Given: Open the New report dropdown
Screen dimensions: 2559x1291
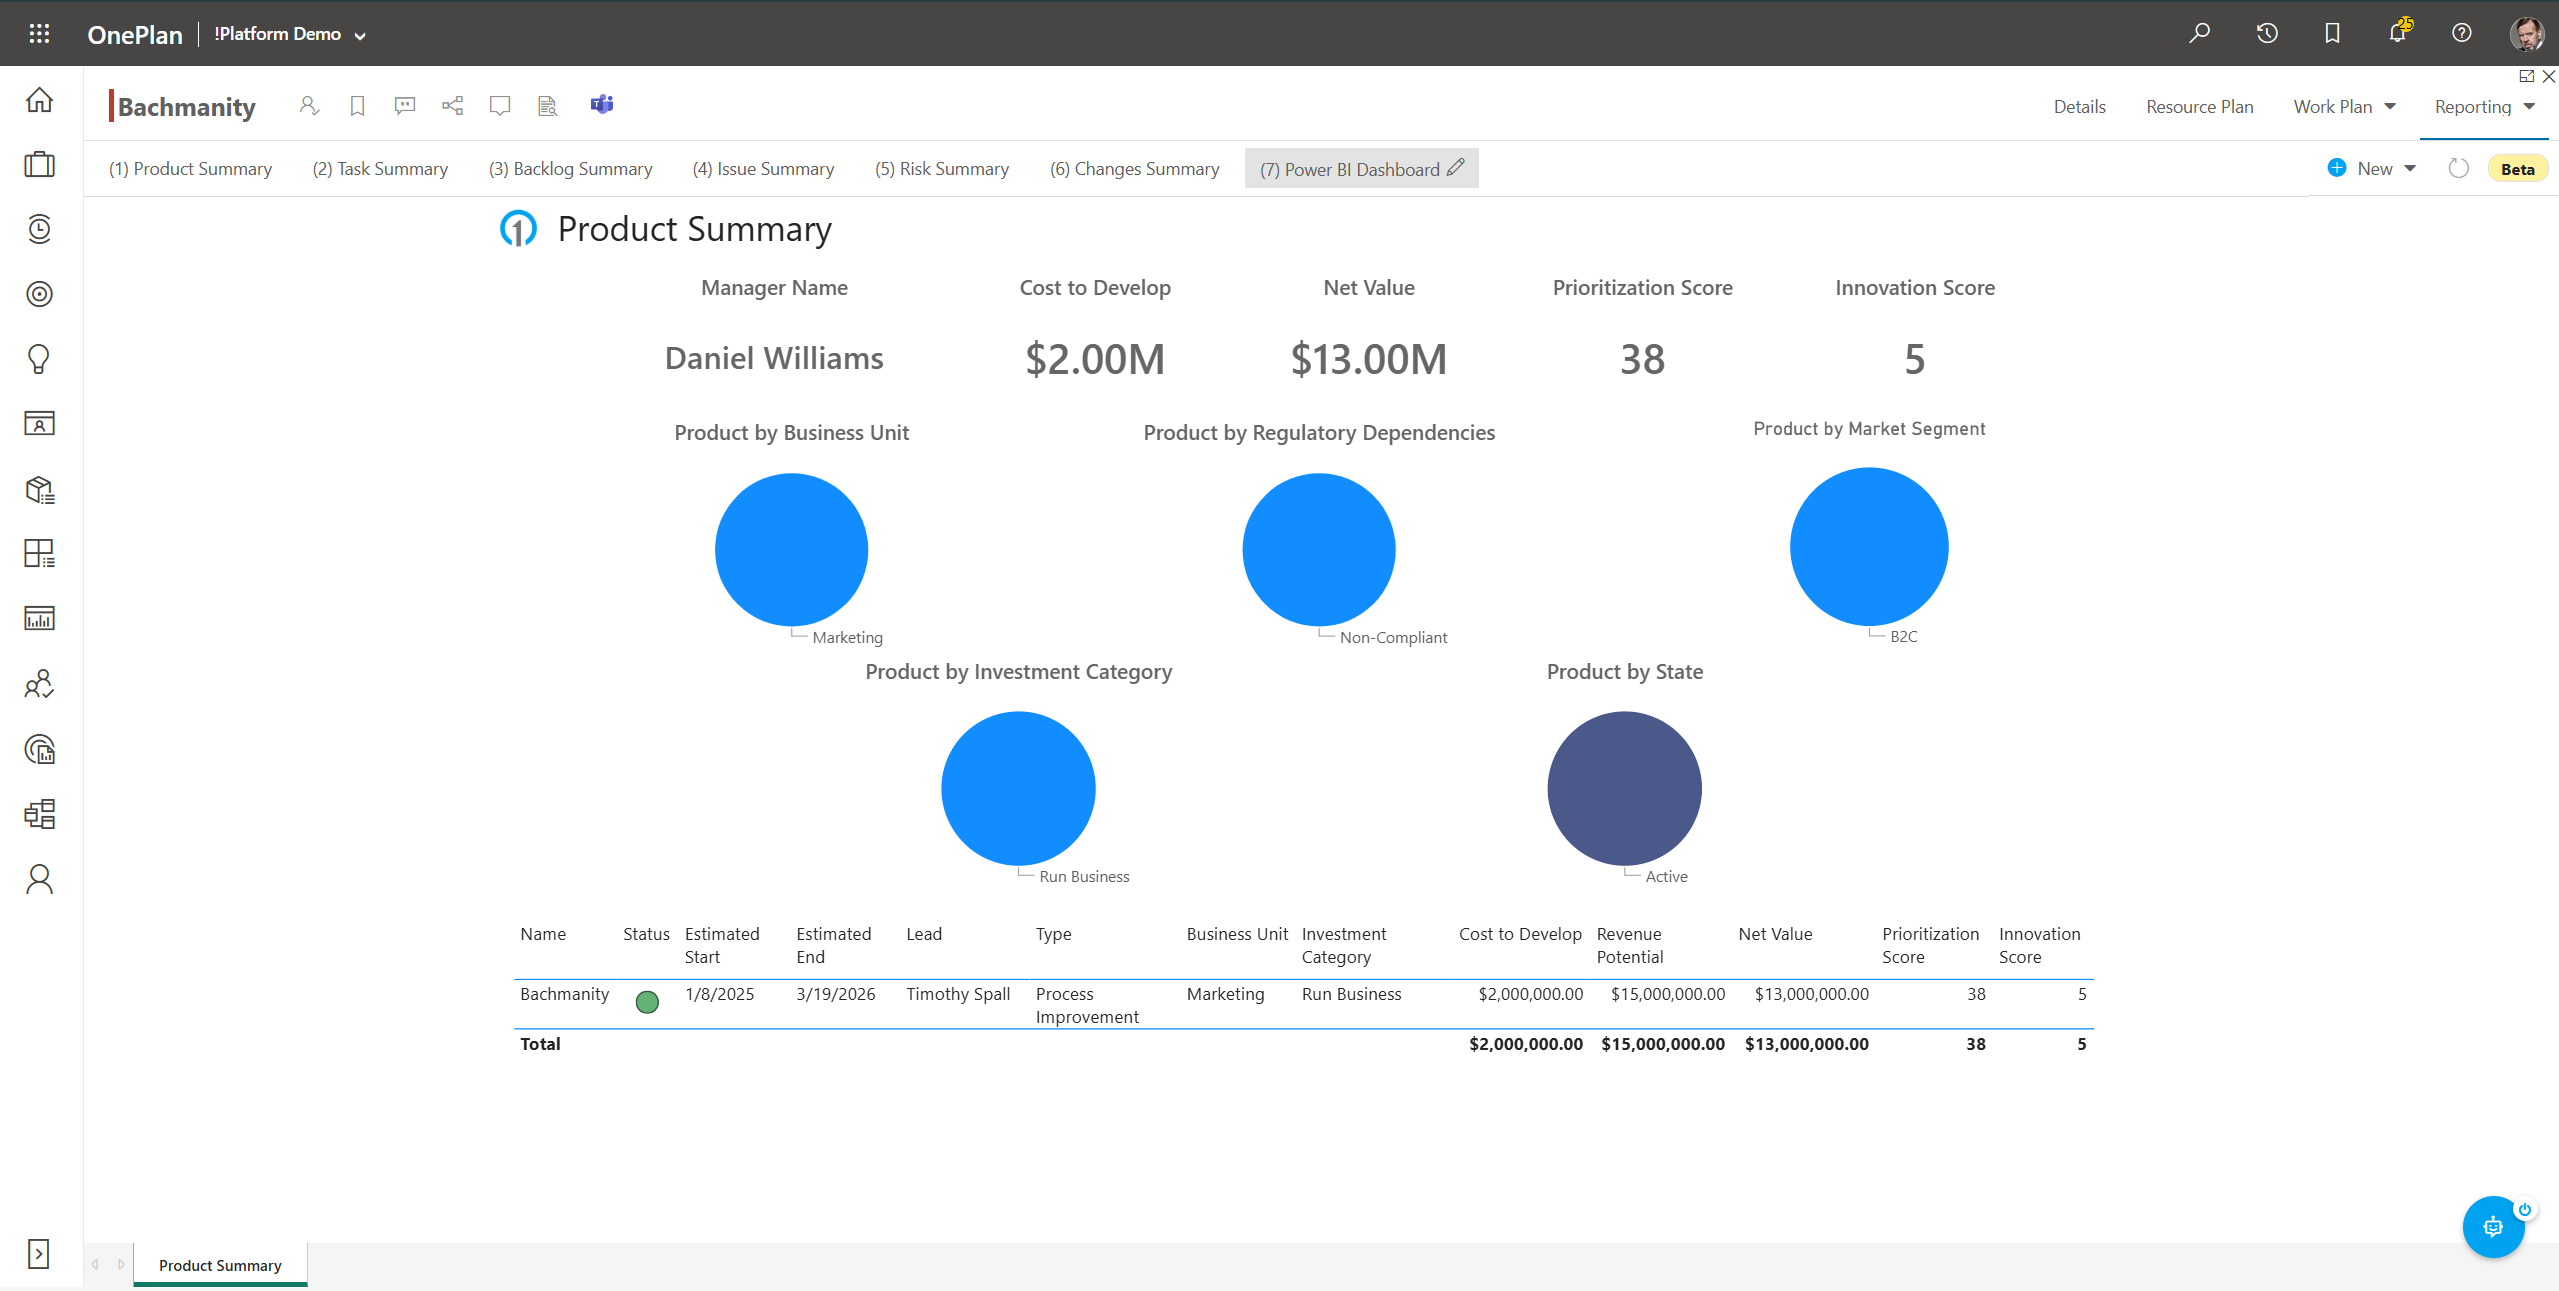Looking at the screenshot, I should click(2372, 168).
